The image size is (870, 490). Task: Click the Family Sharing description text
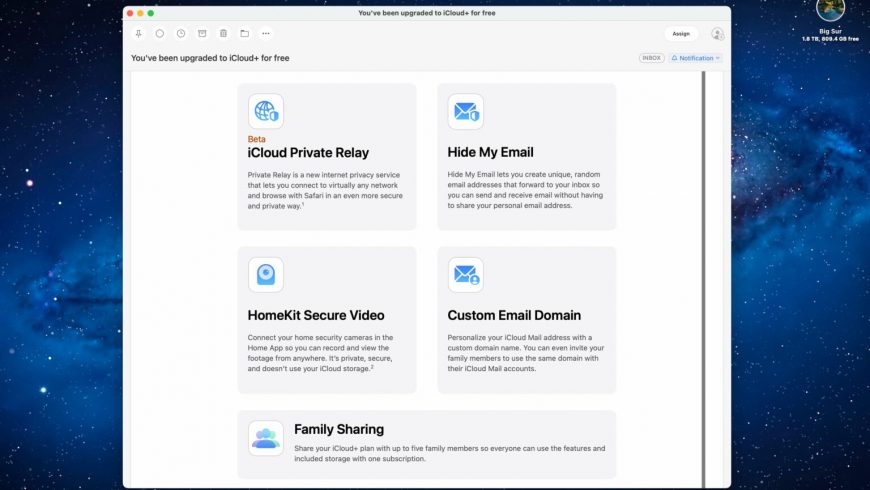[449, 453]
